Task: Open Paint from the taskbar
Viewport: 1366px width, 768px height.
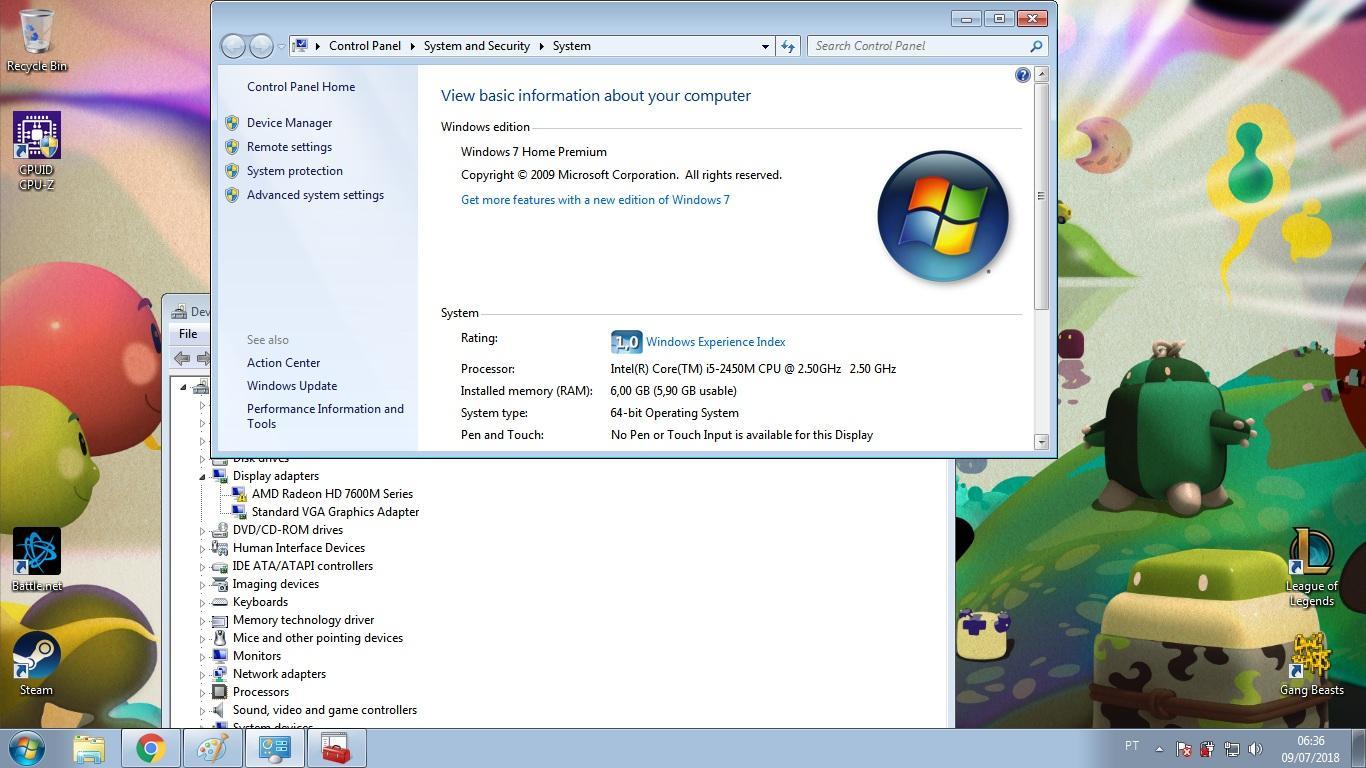Action: pyautogui.click(x=213, y=748)
